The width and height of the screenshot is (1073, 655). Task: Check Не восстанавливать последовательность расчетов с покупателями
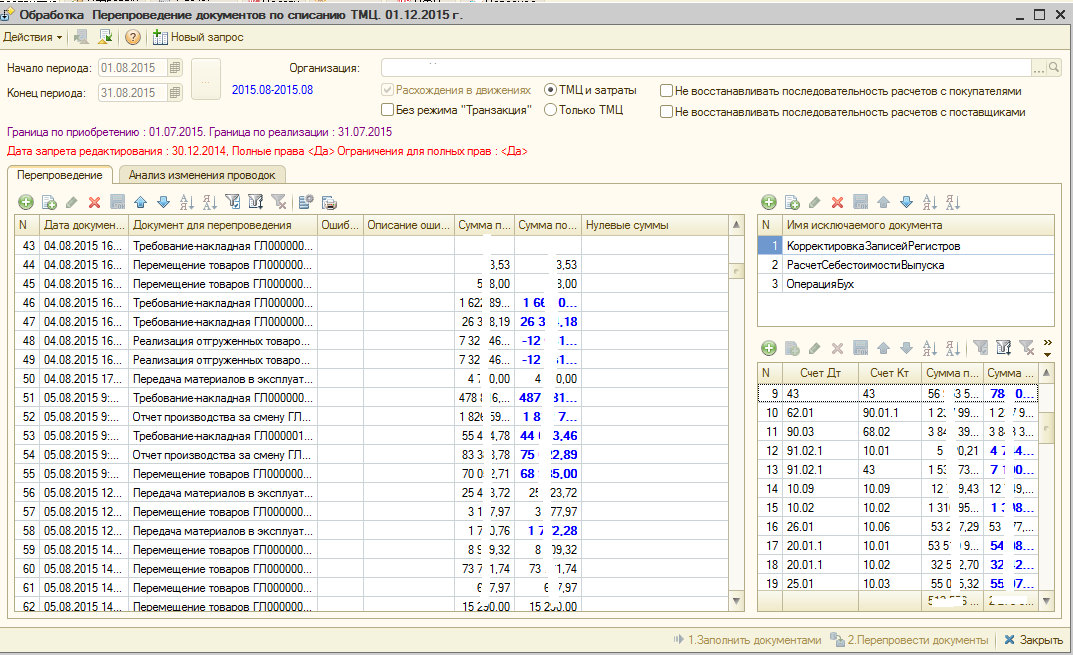tap(666, 90)
